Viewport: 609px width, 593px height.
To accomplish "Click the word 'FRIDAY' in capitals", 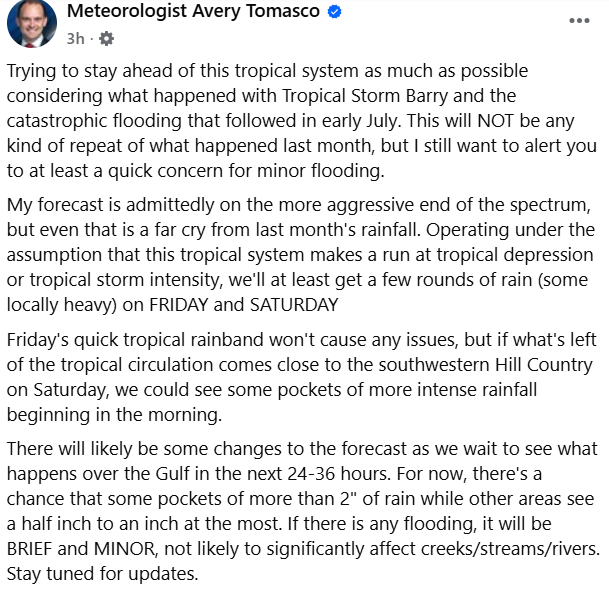I will coord(179,305).
